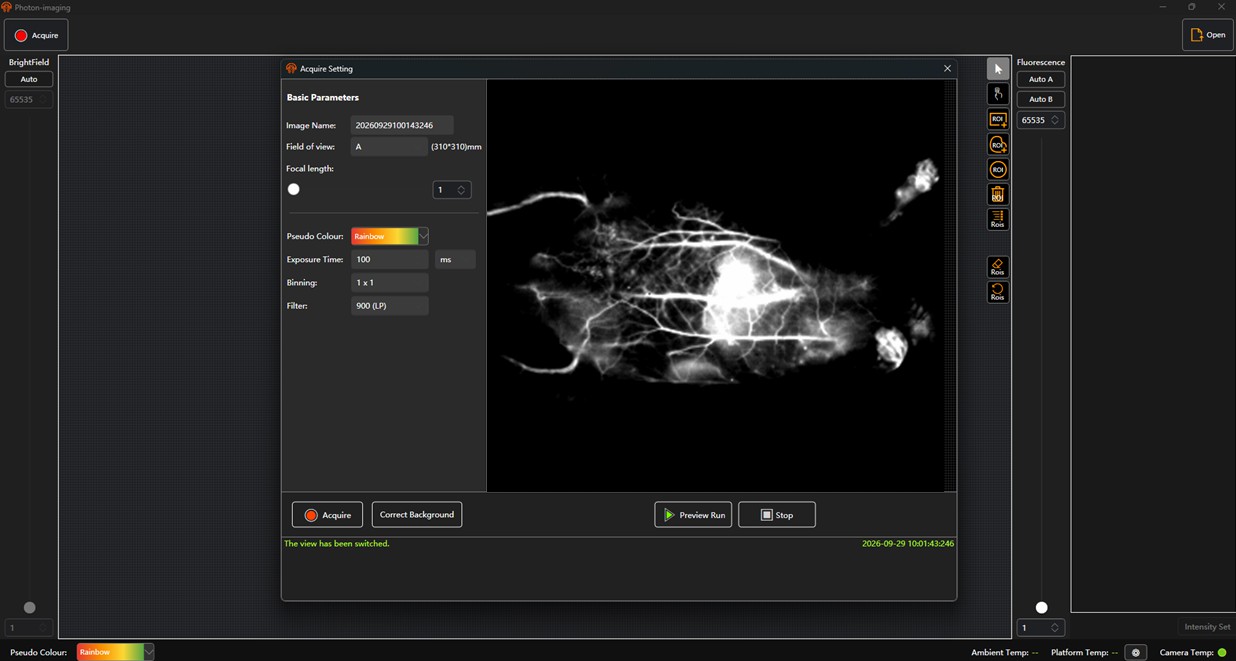Click the camera temperature status indicator

(1222, 652)
